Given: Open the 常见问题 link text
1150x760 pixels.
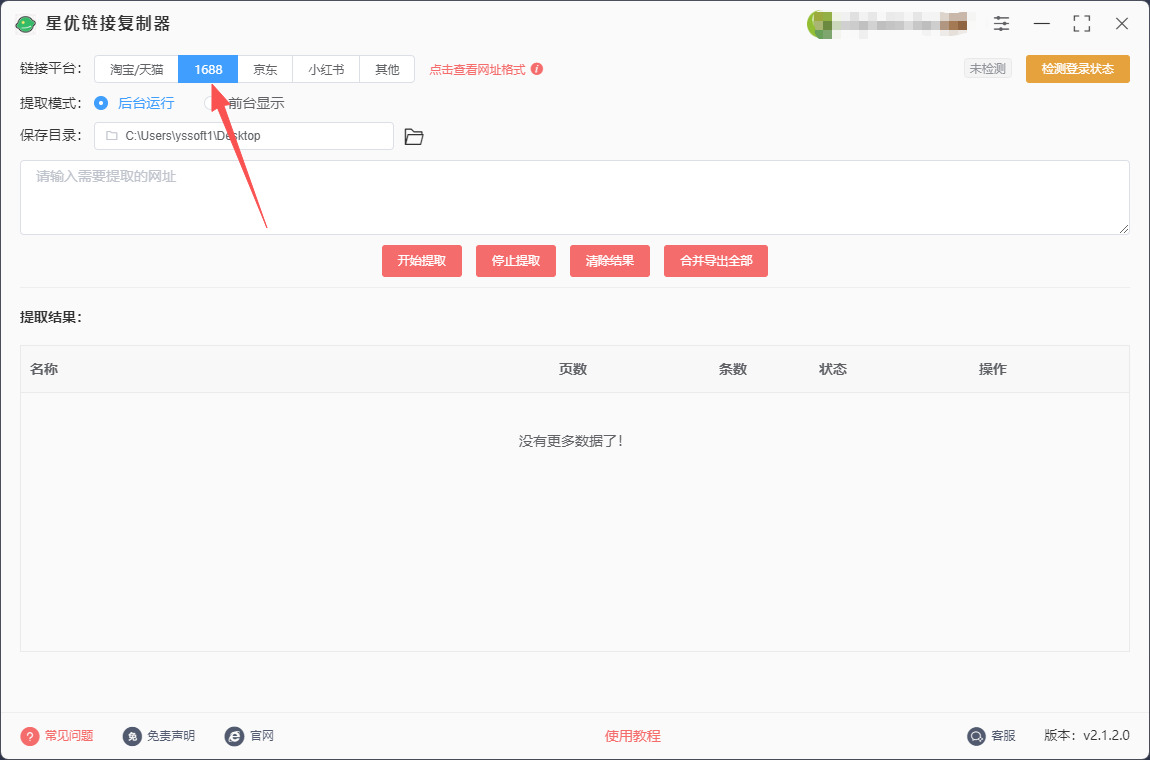Looking at the screenshot, I should pos(69,736).
